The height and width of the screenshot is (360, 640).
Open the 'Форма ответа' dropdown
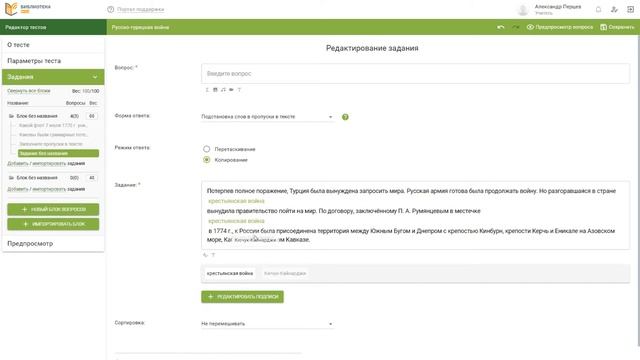pos(267,117)
